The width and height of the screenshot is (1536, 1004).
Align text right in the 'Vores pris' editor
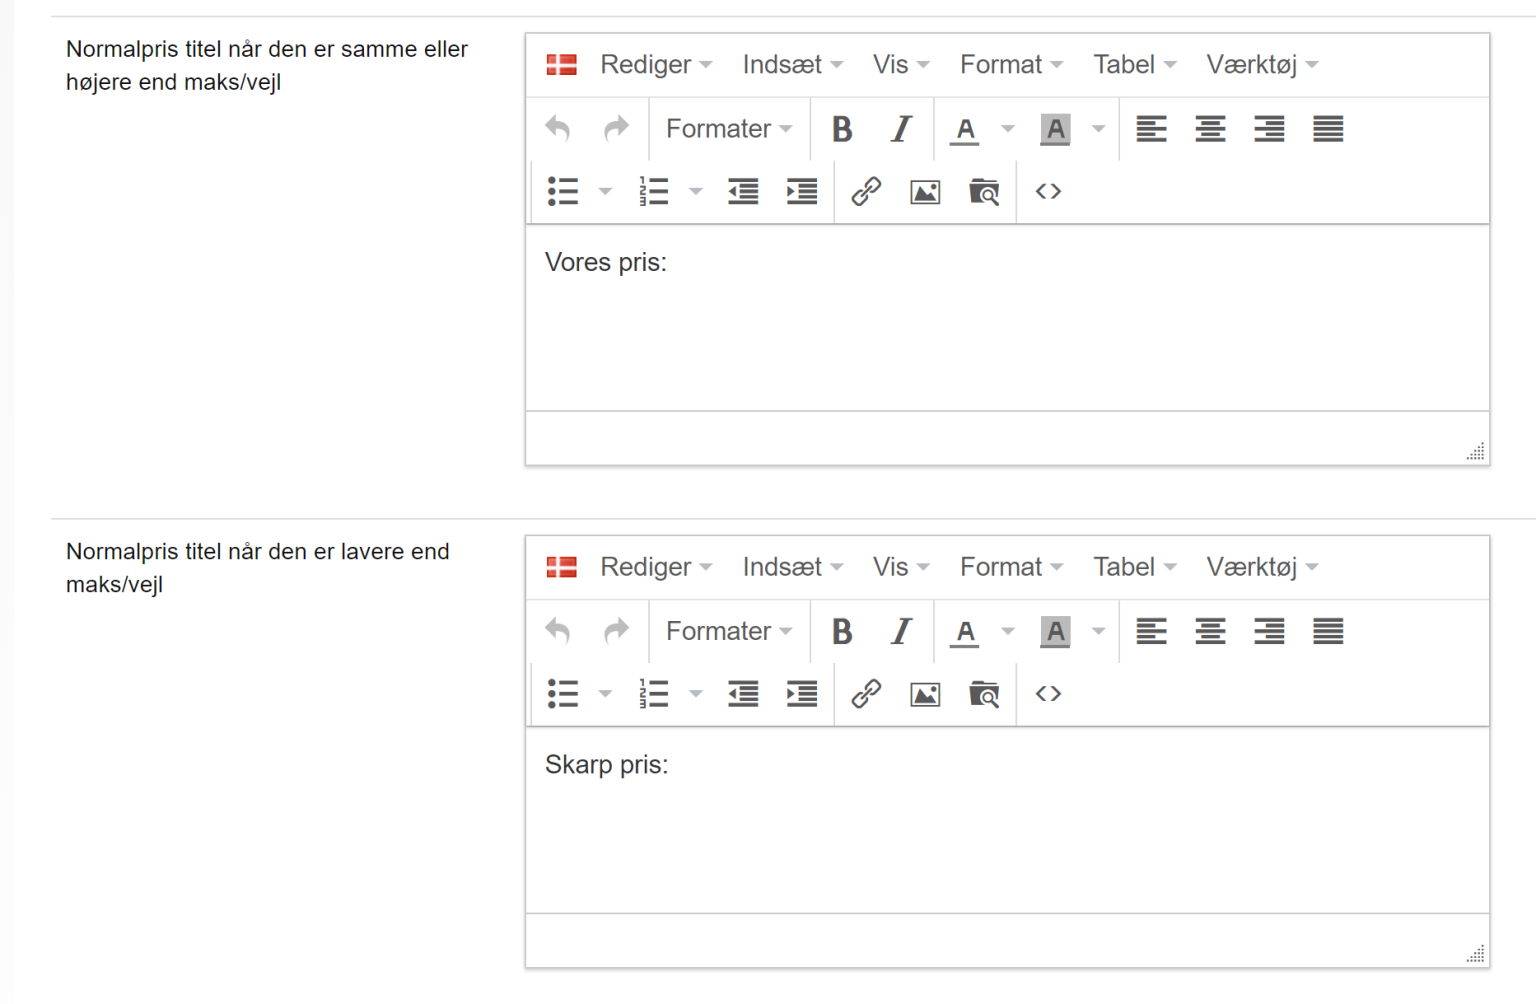1269,129
